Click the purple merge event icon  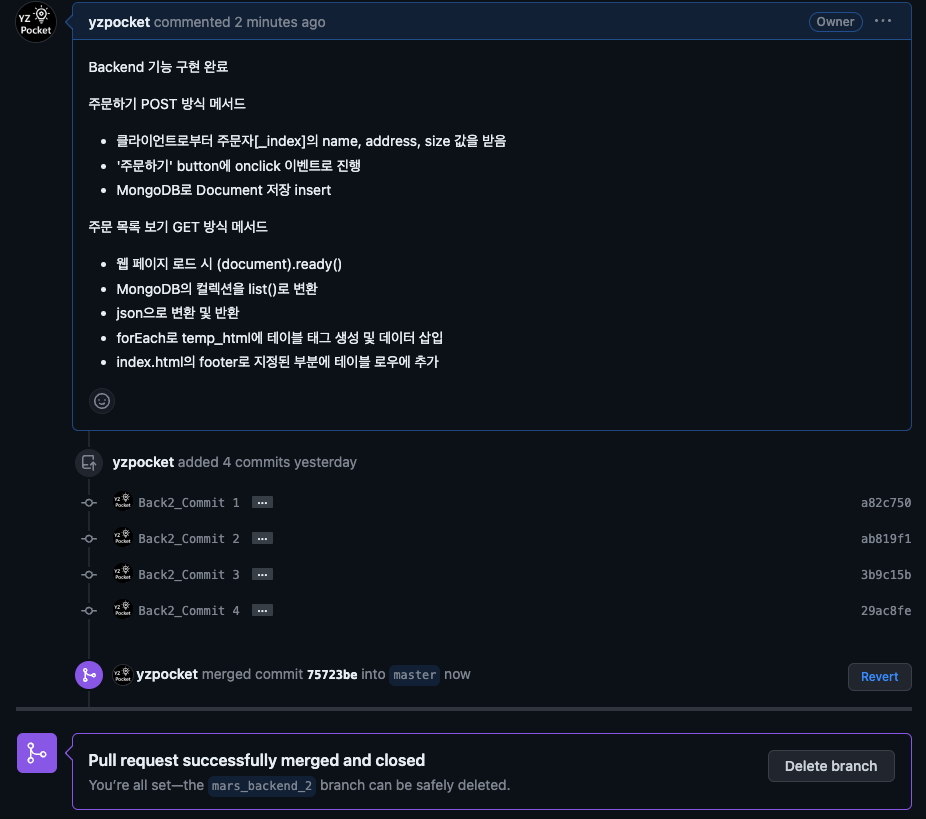point(89,675)
